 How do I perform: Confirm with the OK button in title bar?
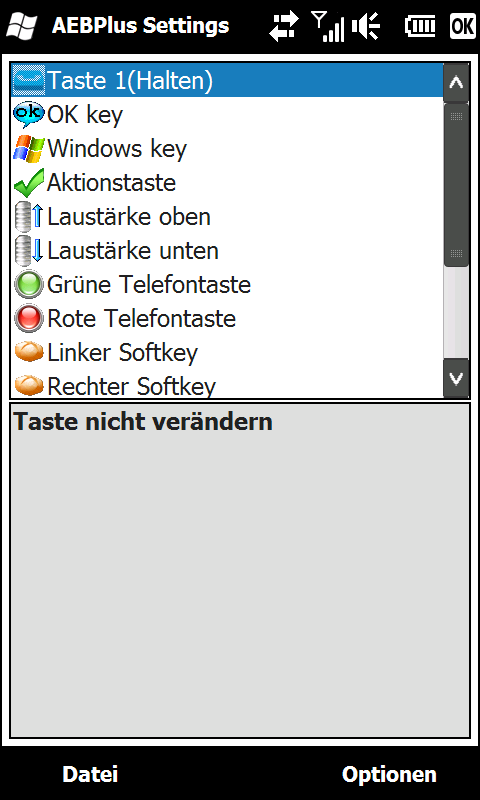coord(463,26)
